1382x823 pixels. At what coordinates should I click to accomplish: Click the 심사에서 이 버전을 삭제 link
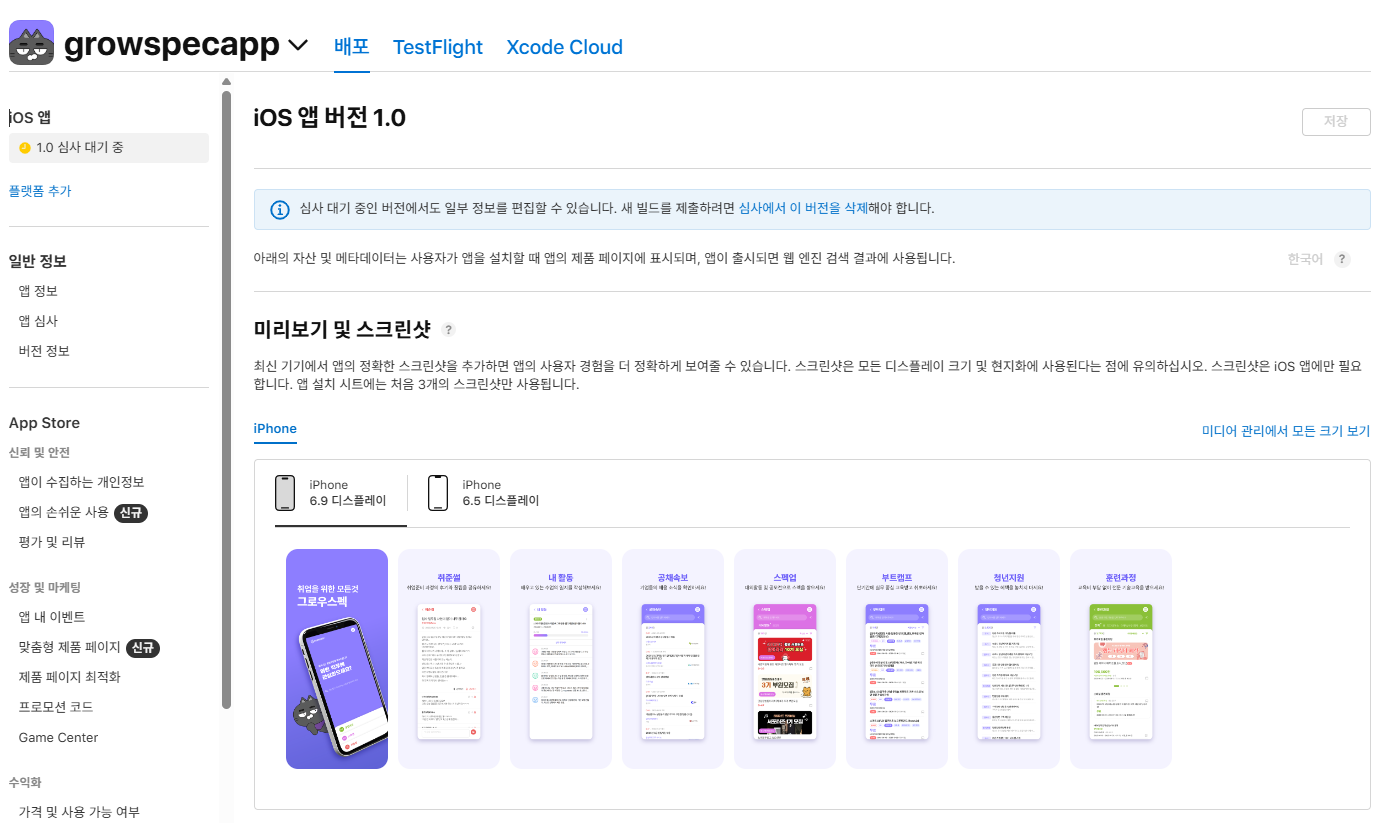point(802,209)
